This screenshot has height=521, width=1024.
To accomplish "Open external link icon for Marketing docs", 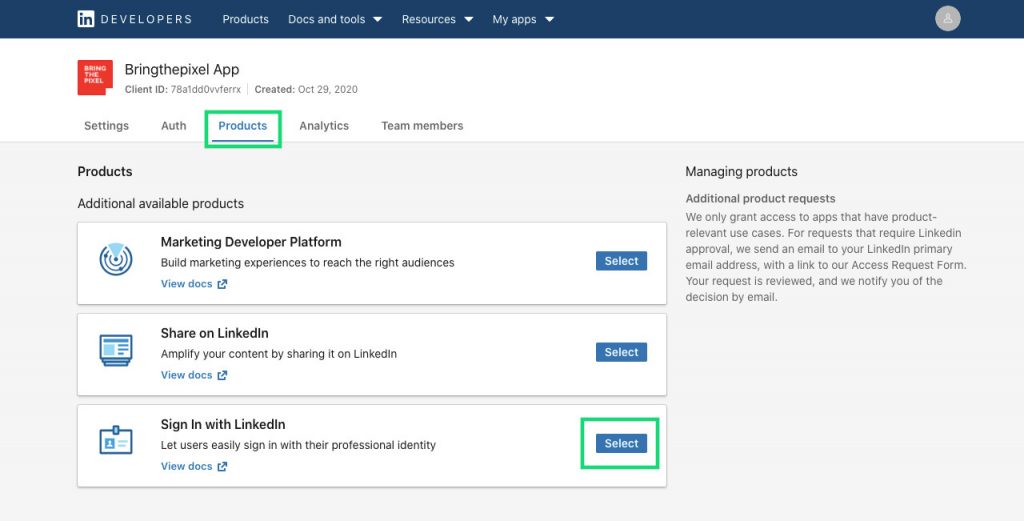I will [222, 284].
